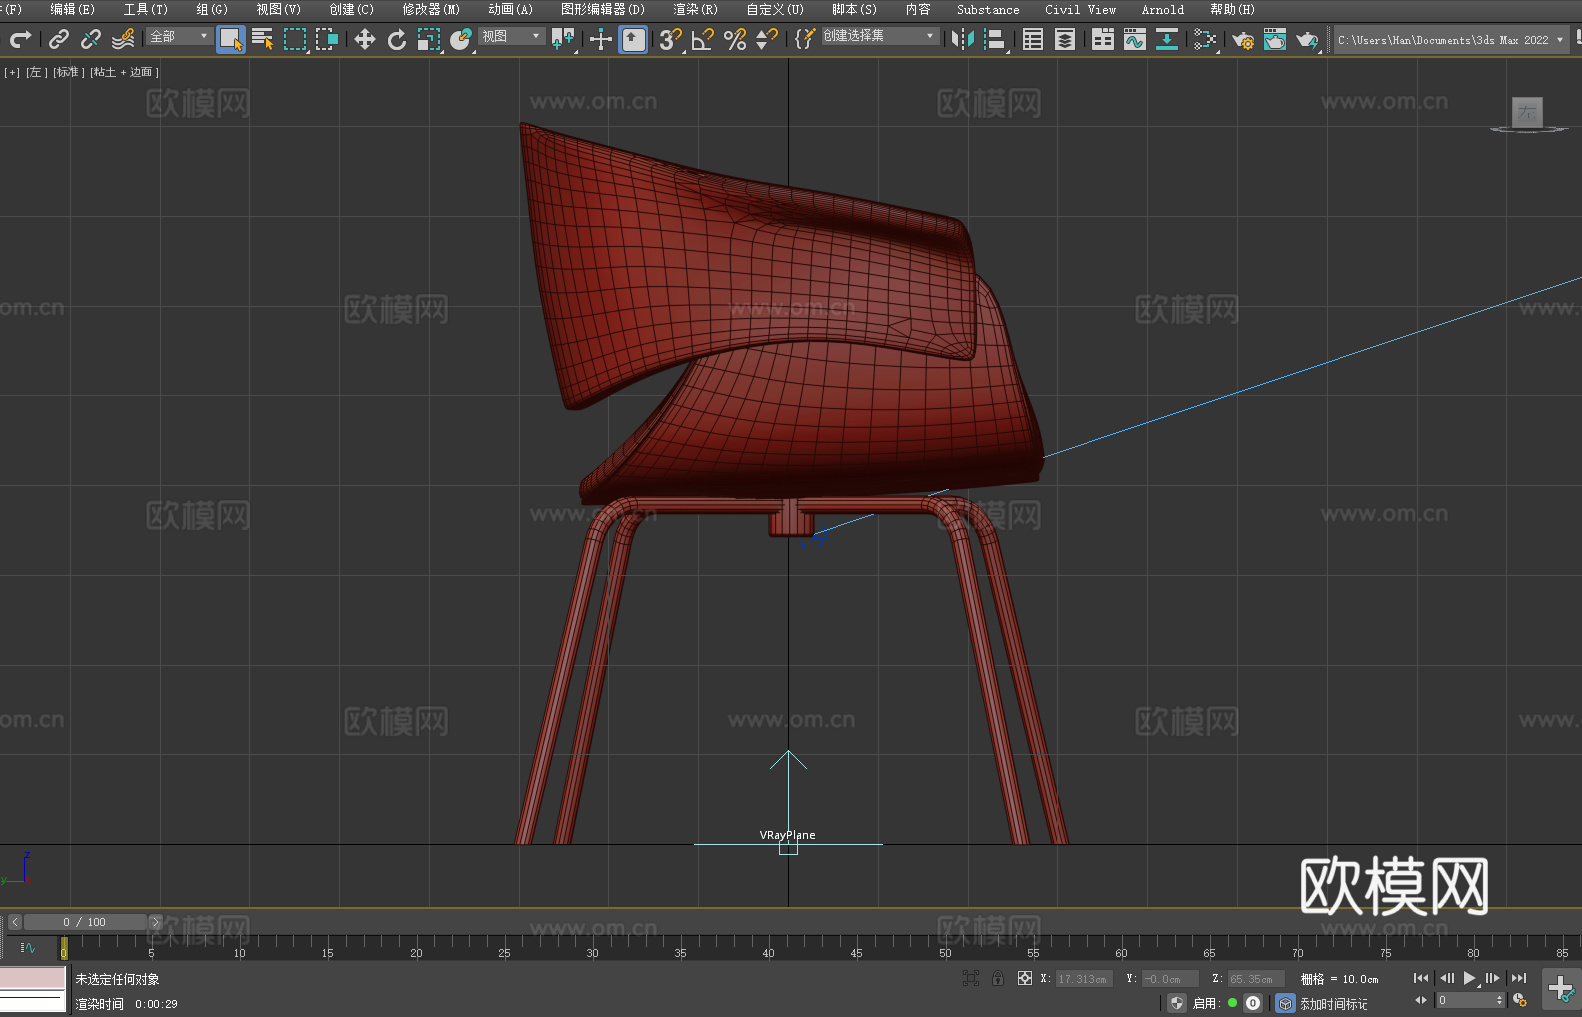This screenshot has width=1582, height=1017.
Task: Open the Scene Explorer toggle icon
Action: (x=1033, y=39)
